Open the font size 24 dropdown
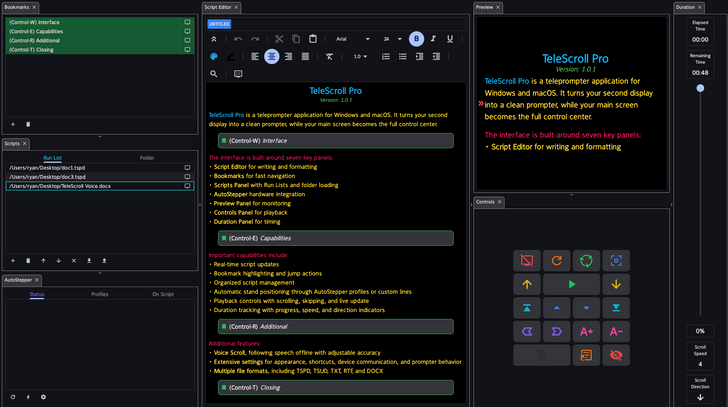Screen dimensions: 728x407 point(392,39)
